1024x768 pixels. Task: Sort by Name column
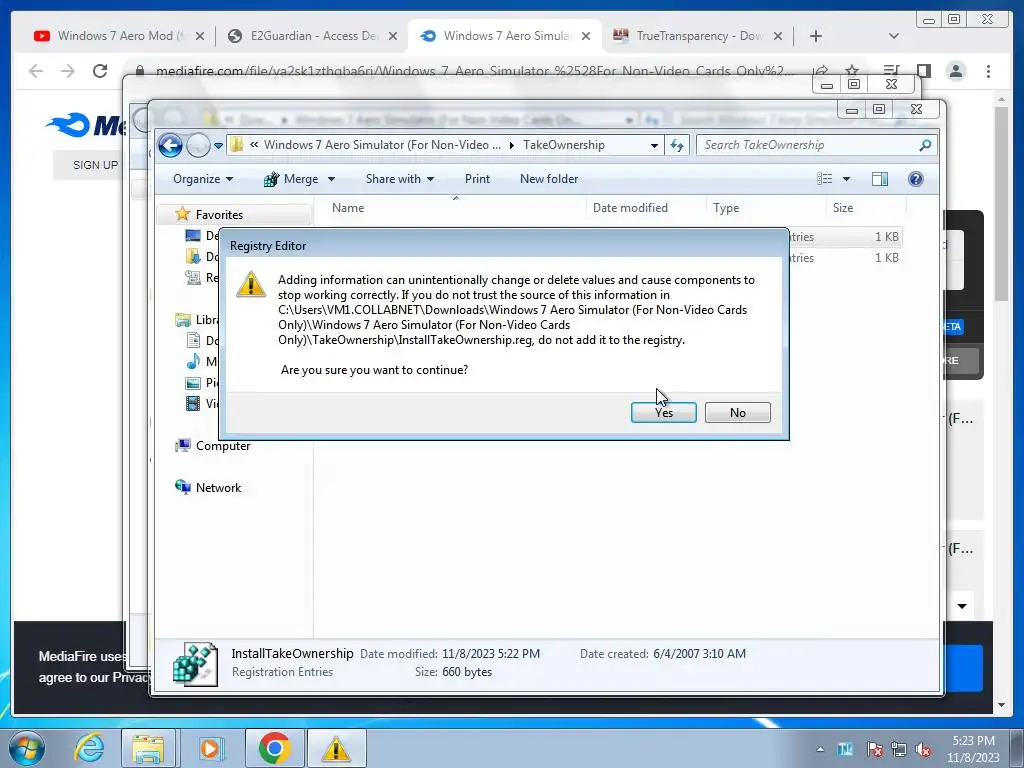(x=348, y=208)
